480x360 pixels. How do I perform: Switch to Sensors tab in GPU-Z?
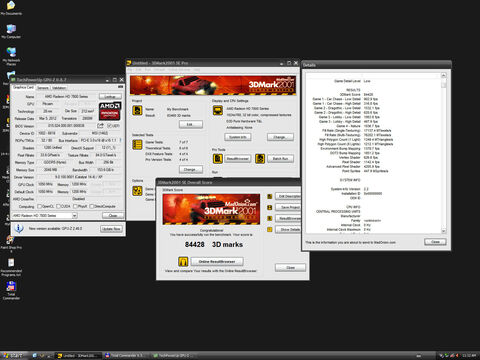click(x=43, y=88)
